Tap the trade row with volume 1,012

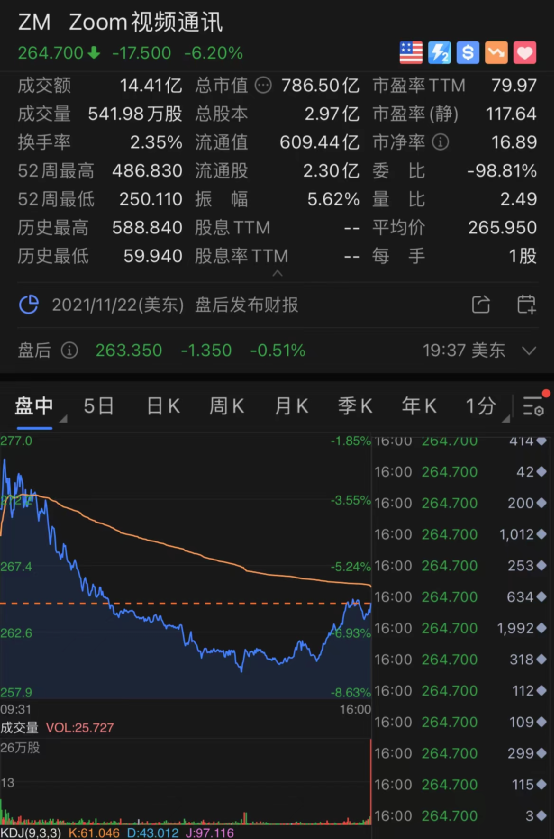[x=462, y=534]
